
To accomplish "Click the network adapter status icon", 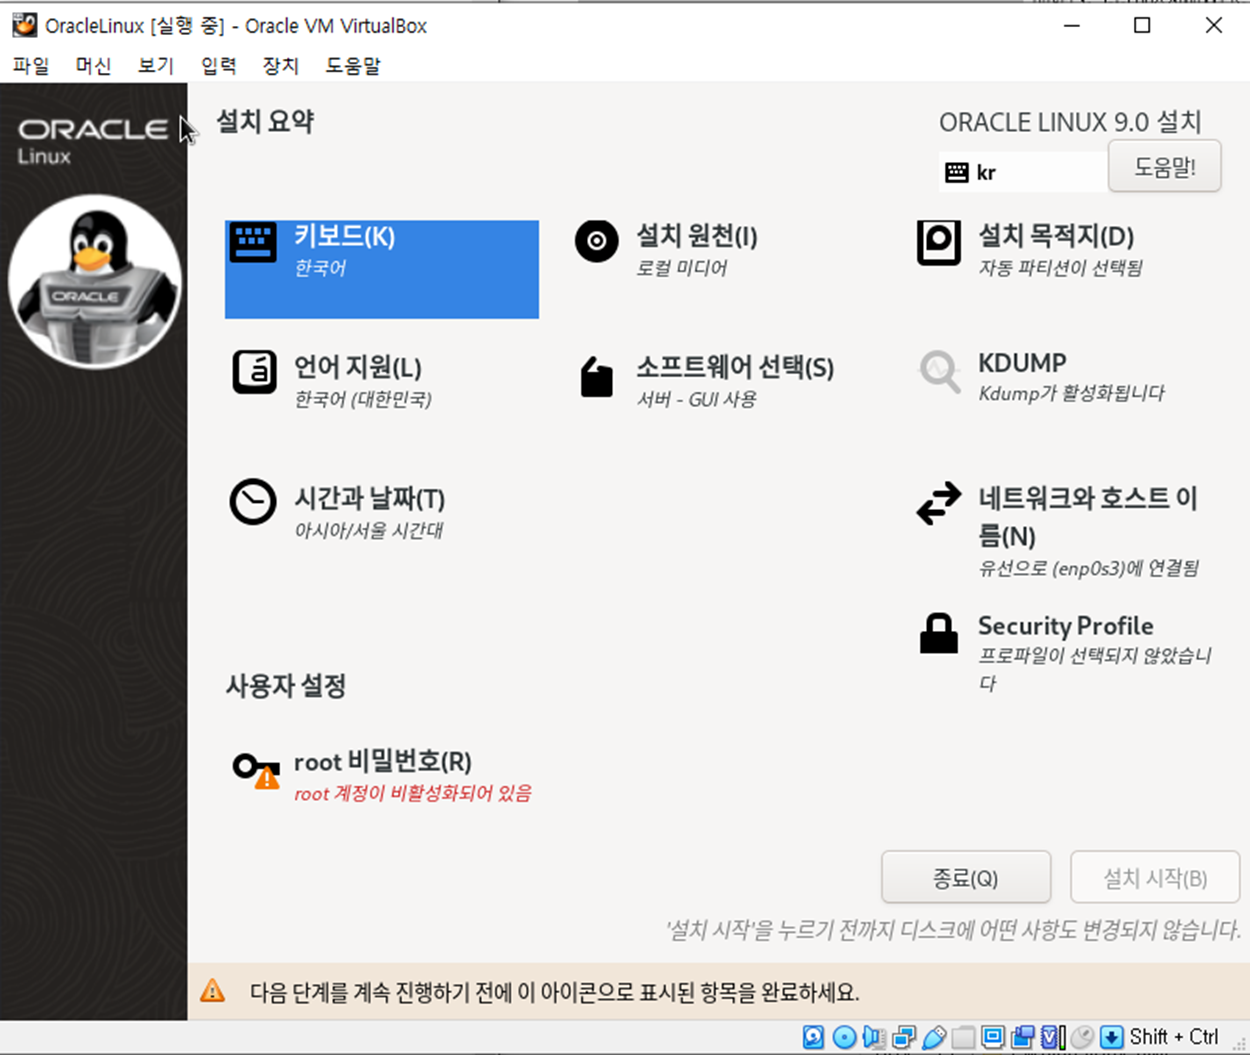I will 904,1037.
